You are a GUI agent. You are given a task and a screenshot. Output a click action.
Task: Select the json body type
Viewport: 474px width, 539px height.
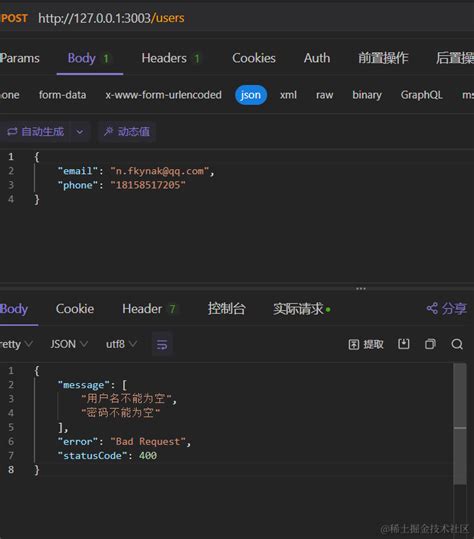pos(251,95)
